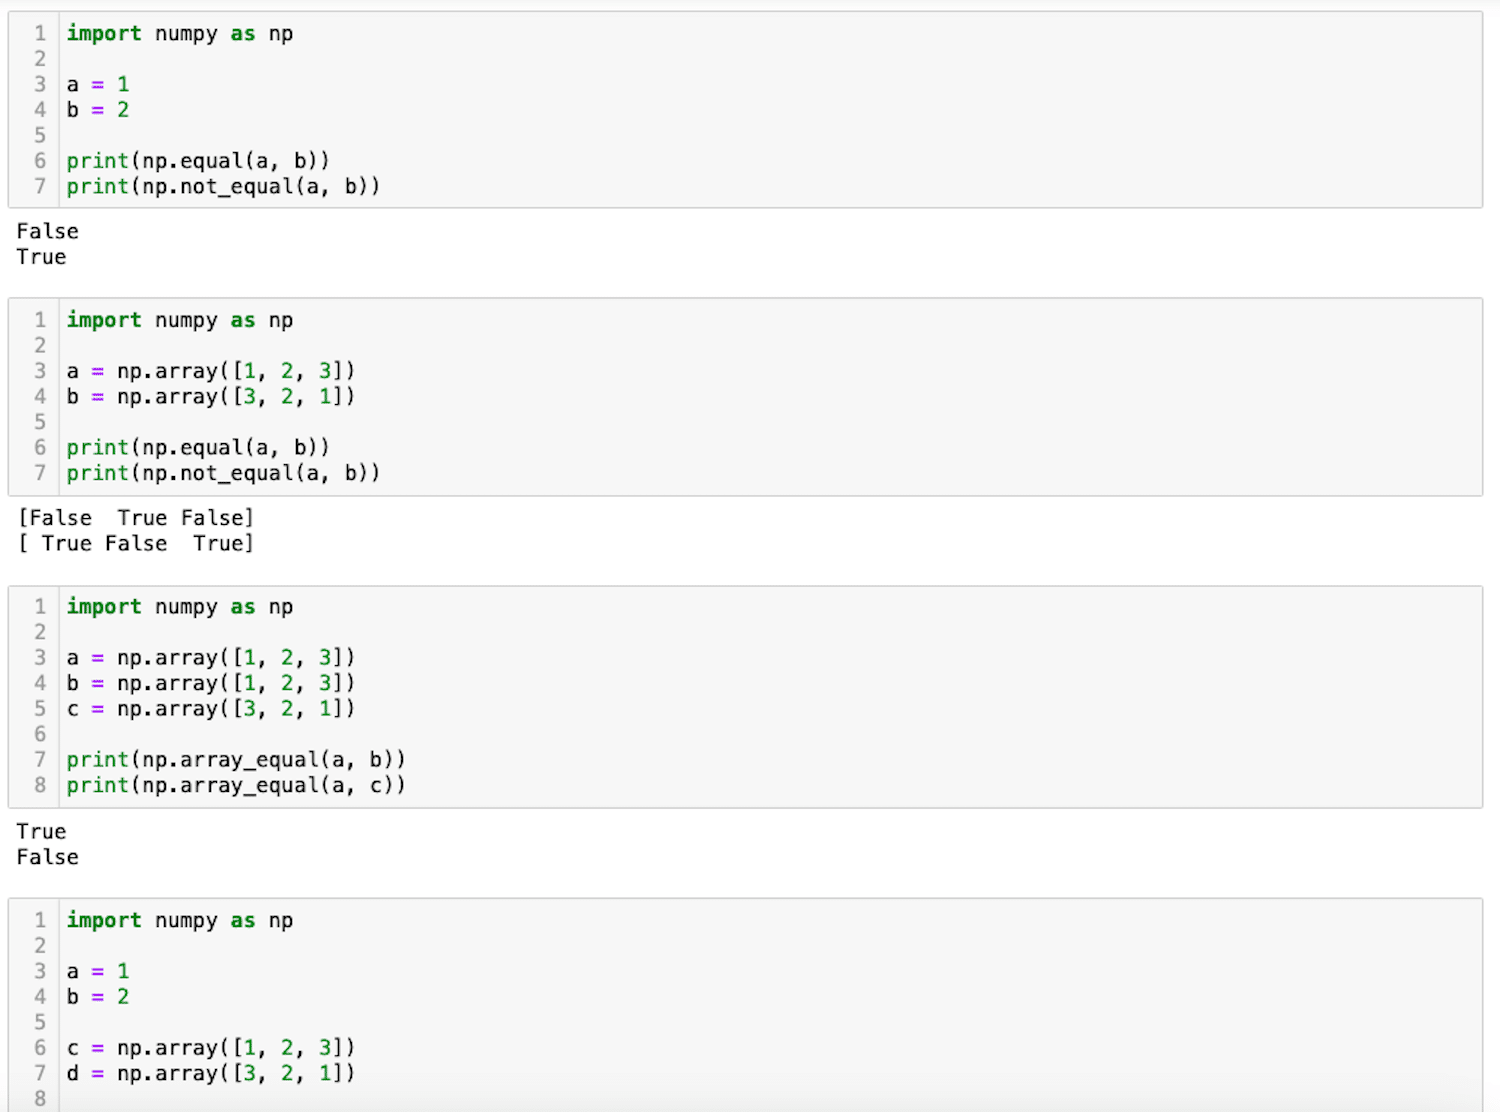The width and height of the screenshot is (1500, 1112).
Task: Select the 'True' output under the first cell
Action: (41, 257)
